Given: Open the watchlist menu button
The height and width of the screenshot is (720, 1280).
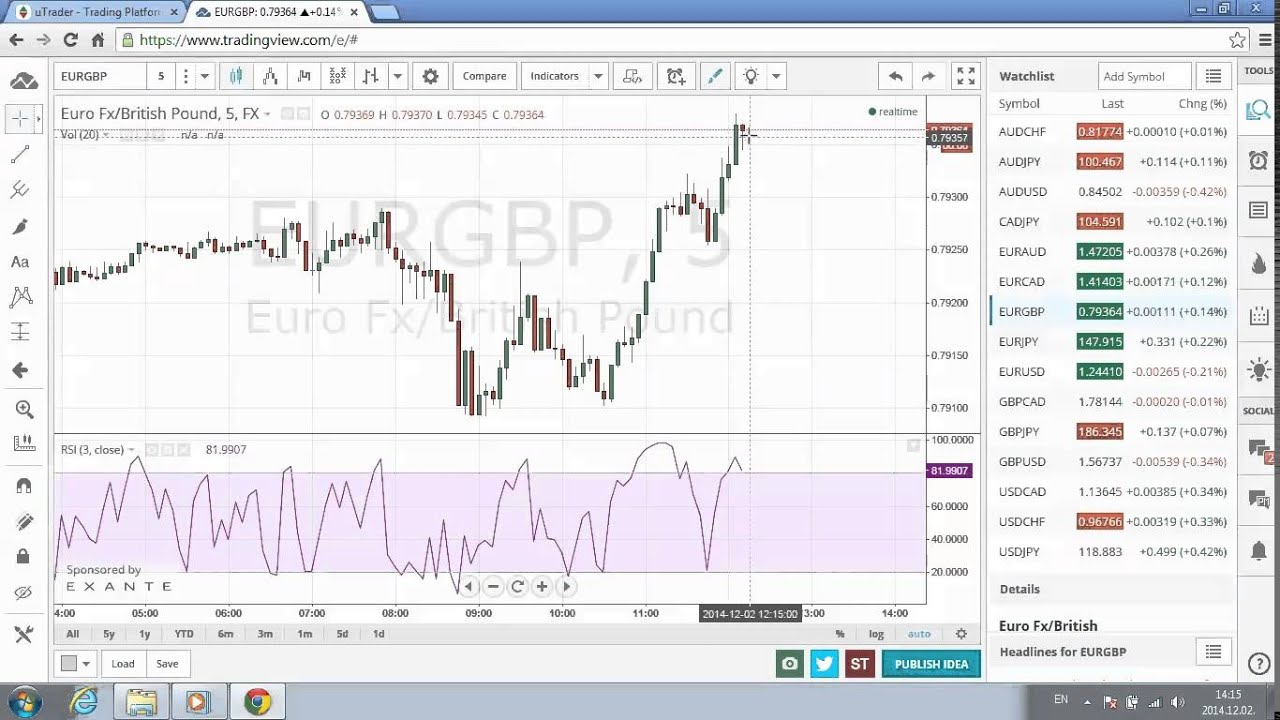Looking at the screenshot, I should click(x=1213, y=76).
